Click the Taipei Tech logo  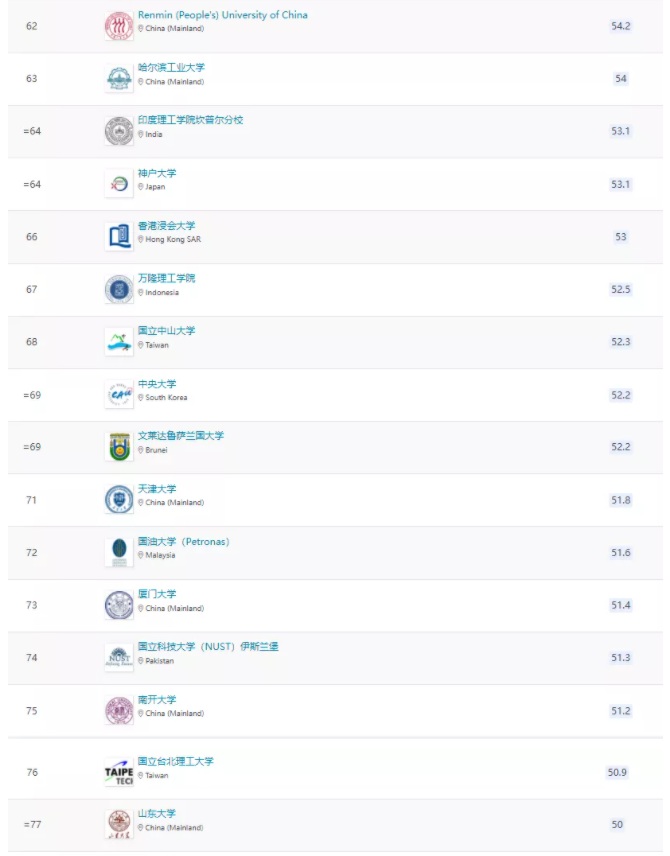tap(119, 772)
